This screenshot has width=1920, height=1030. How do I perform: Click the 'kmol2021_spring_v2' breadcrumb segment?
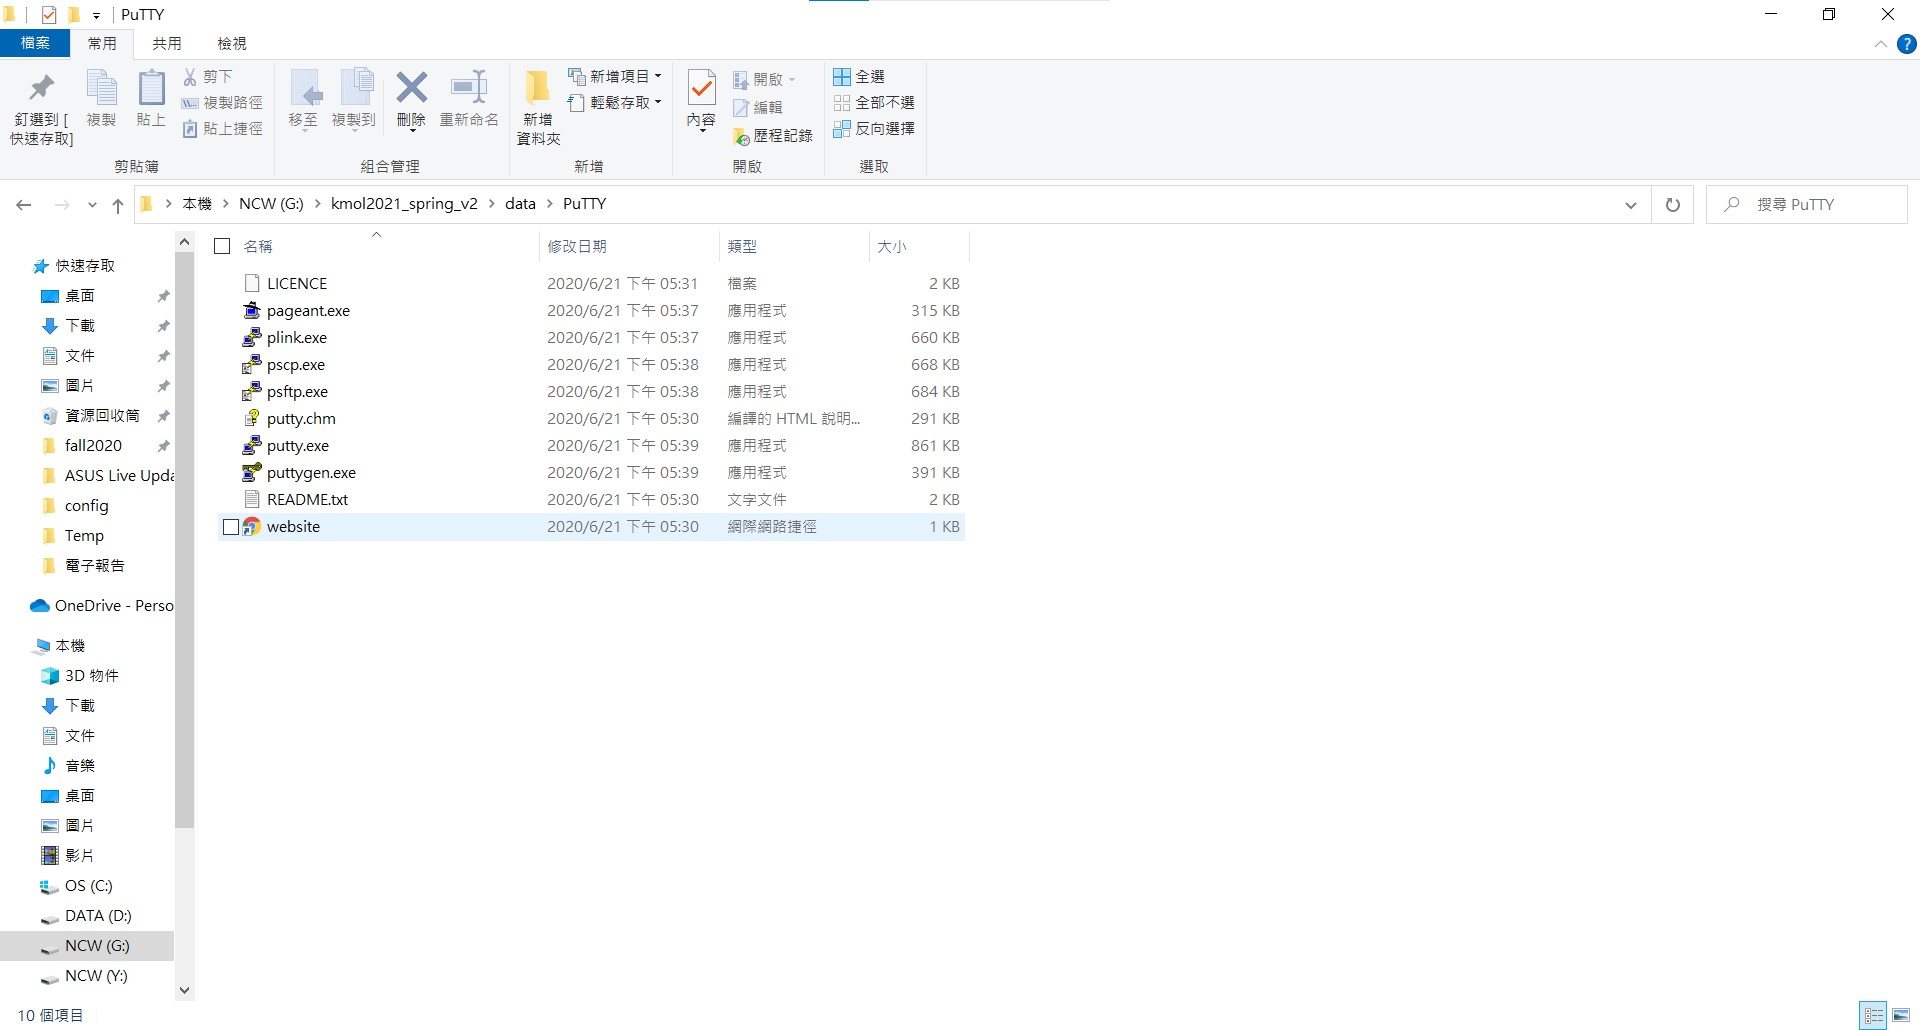click(x=404, y=204)
